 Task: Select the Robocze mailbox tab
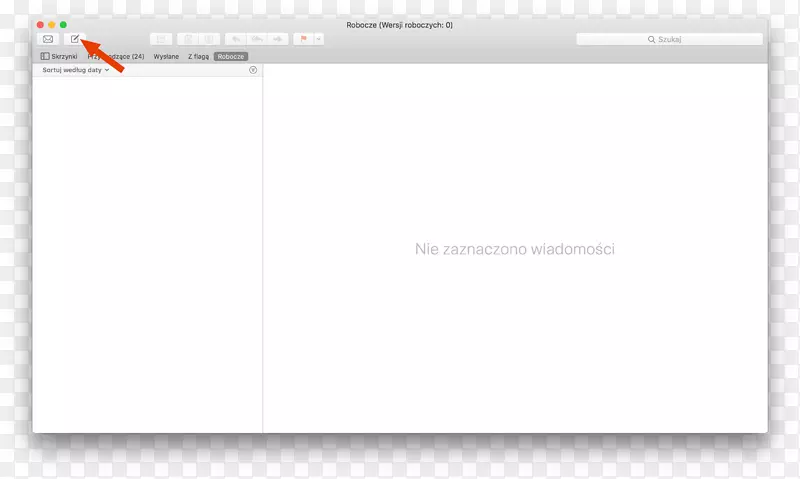(x=231, y=57)
